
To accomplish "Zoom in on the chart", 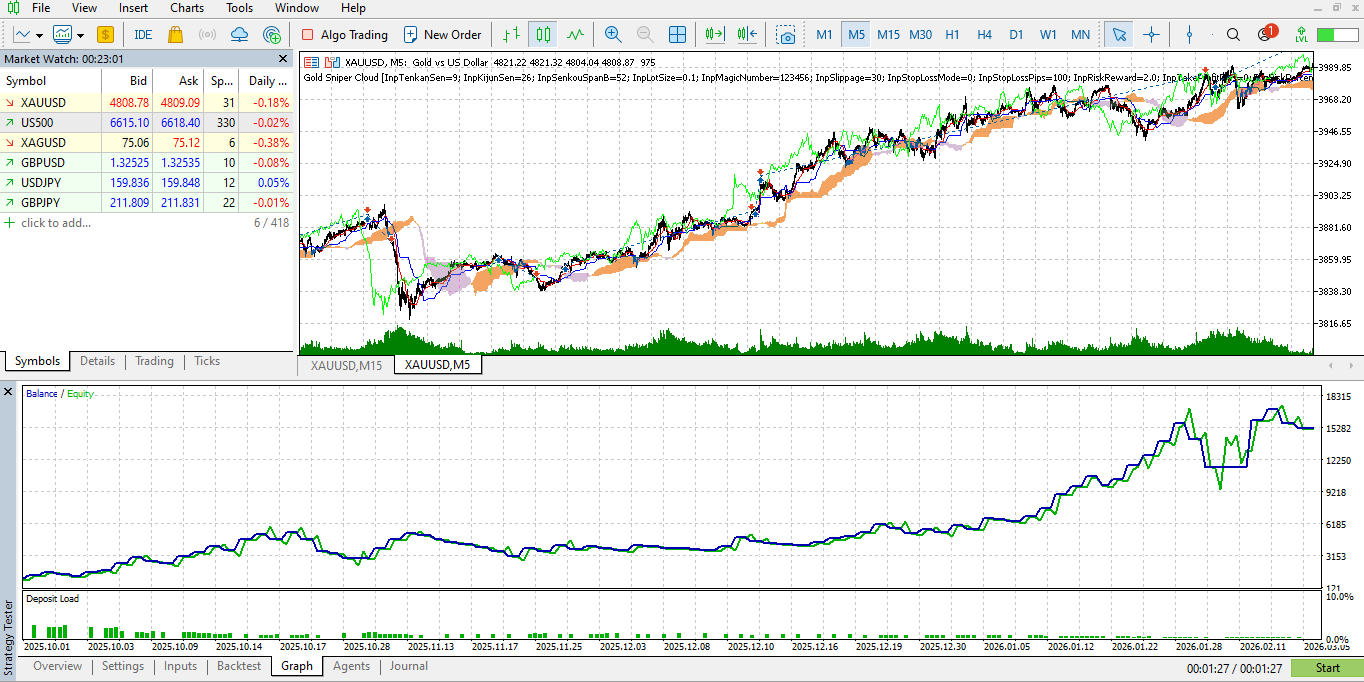I will [x=613, y=34].
